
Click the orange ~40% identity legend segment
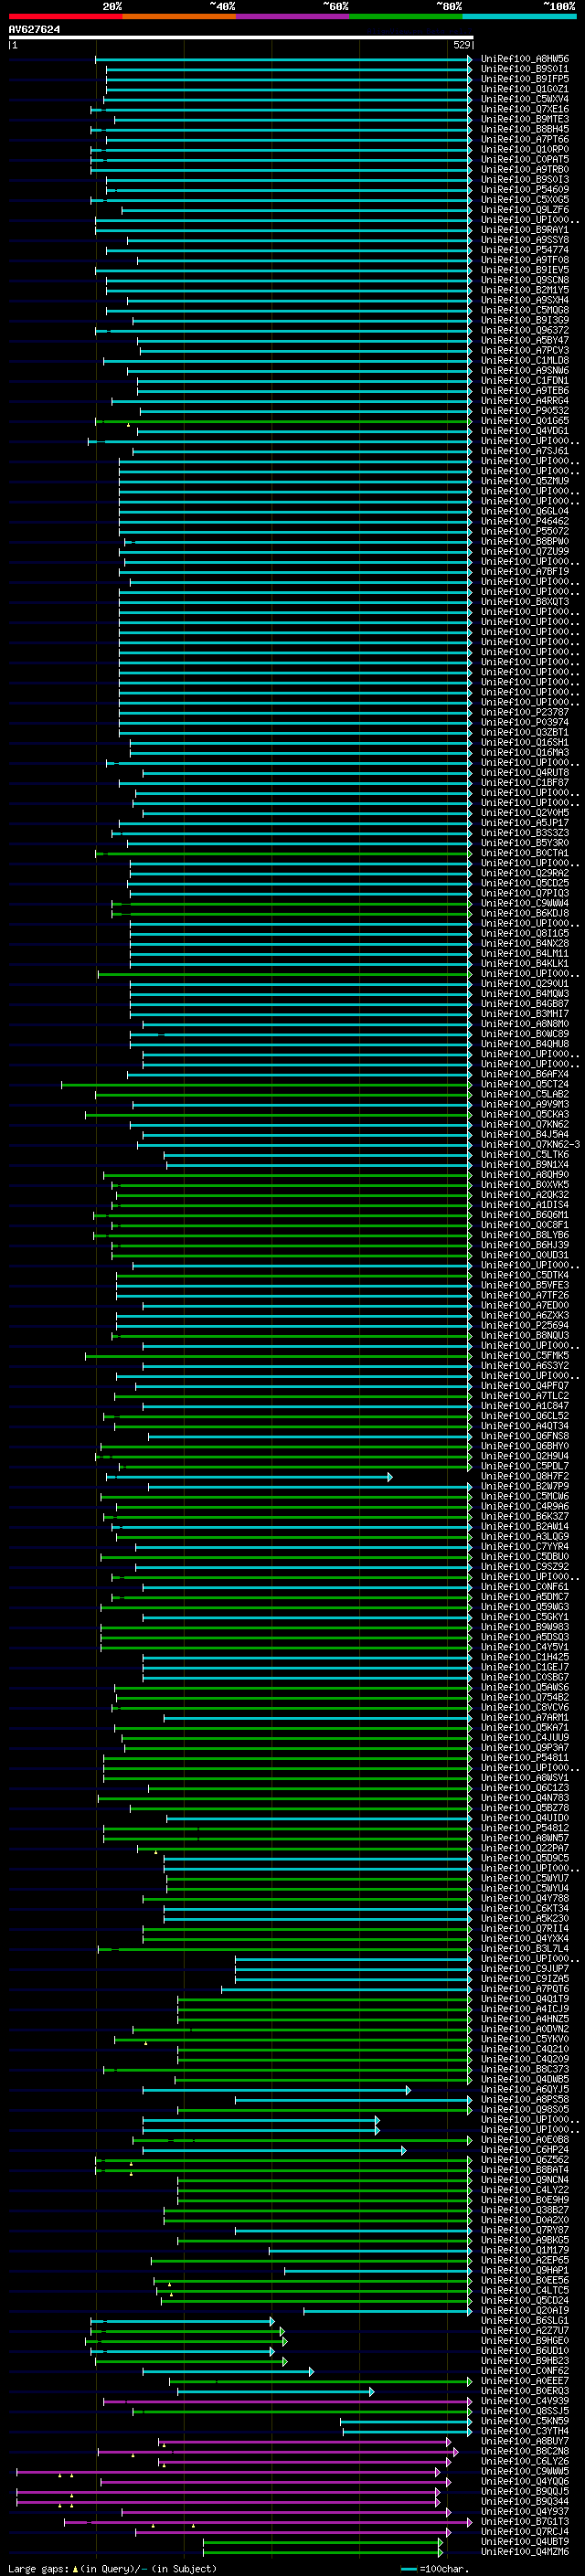pos(179,16)
